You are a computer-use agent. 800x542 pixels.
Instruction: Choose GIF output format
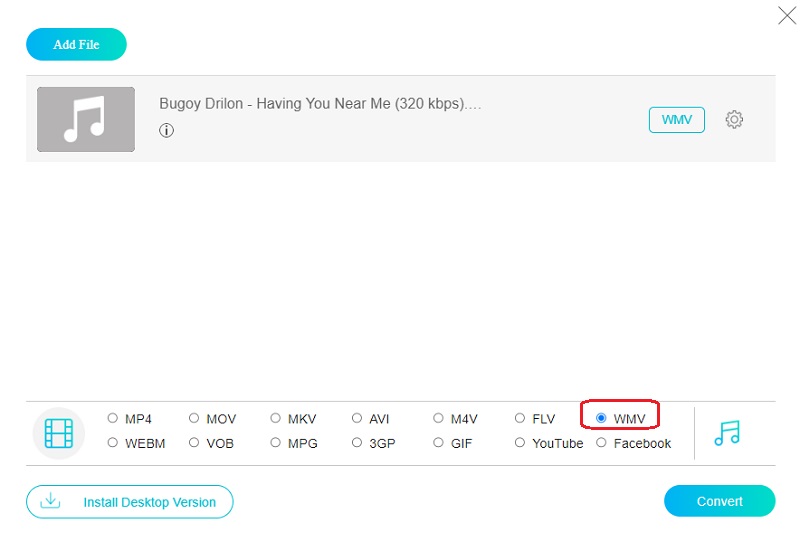(439, 443)
